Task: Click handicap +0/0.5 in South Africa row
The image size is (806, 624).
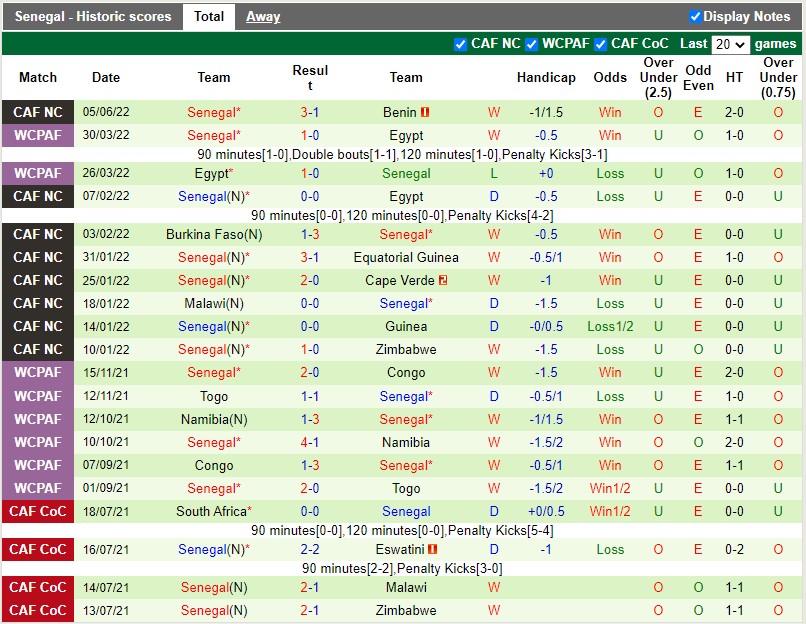Action: coord(546,511)
